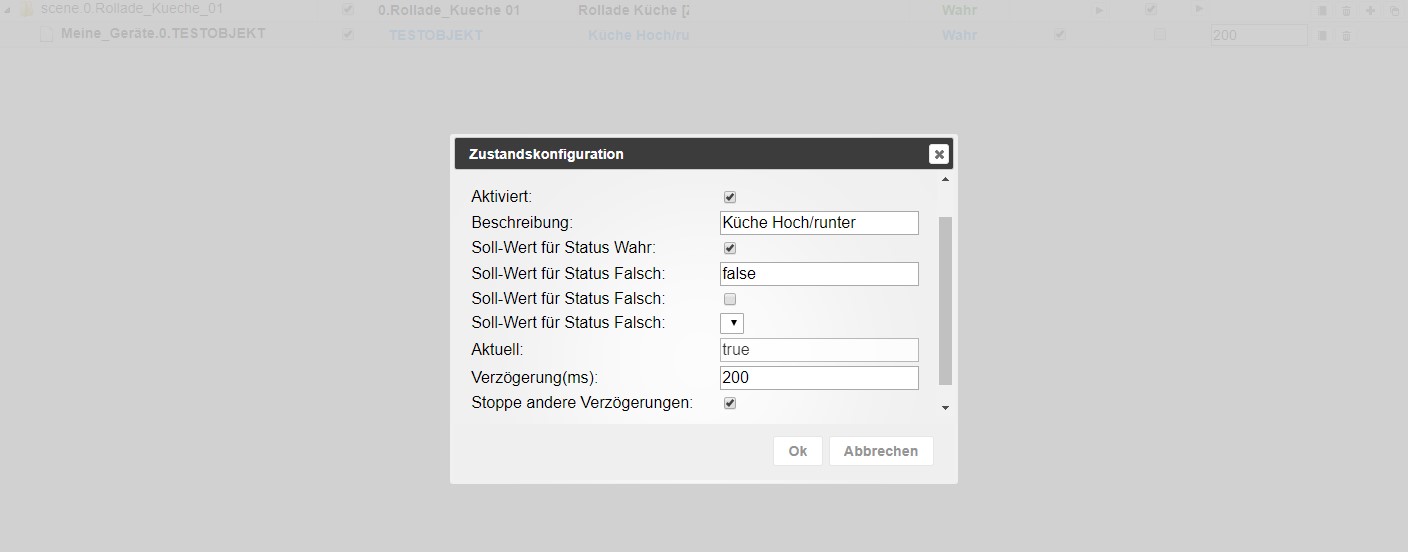The image size is (1408, 552).
Task: Toggle the Stoppe andere Verzögerungen checkbox
Action: point(730,403)
